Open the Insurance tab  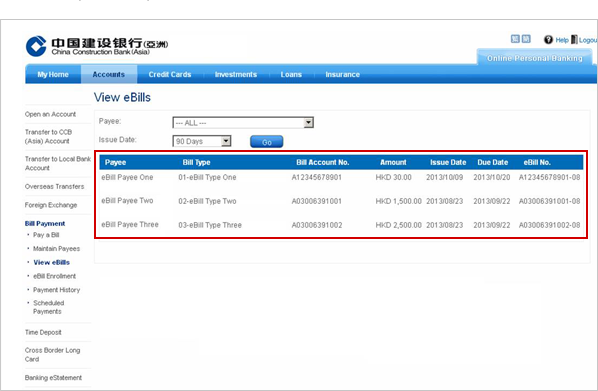pos(342,74)
